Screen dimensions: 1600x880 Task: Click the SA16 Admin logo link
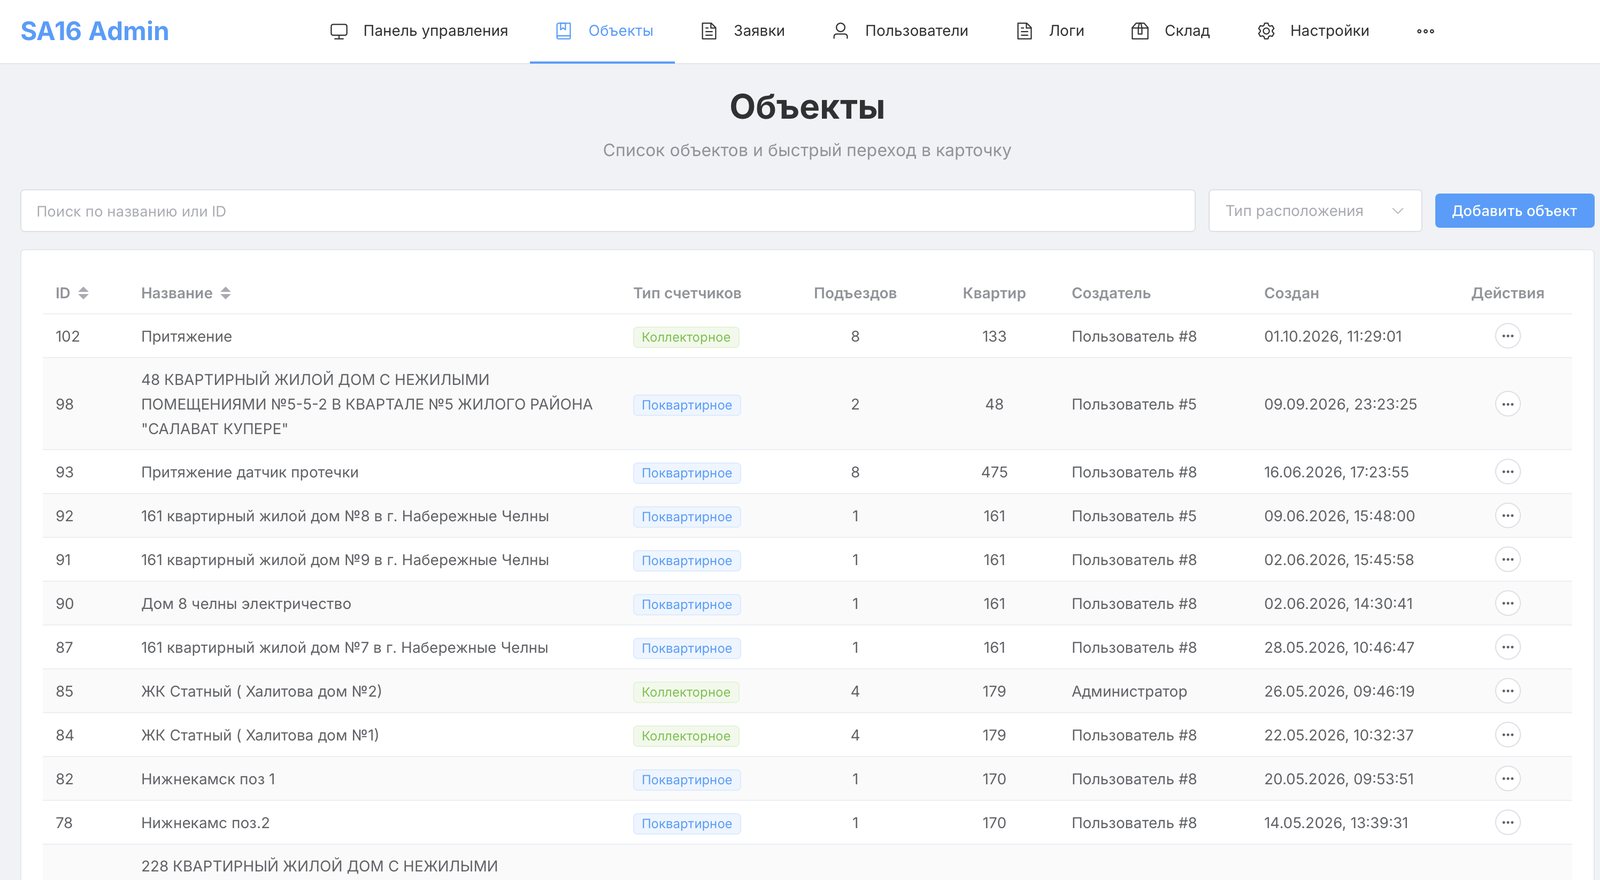point(95,31)
